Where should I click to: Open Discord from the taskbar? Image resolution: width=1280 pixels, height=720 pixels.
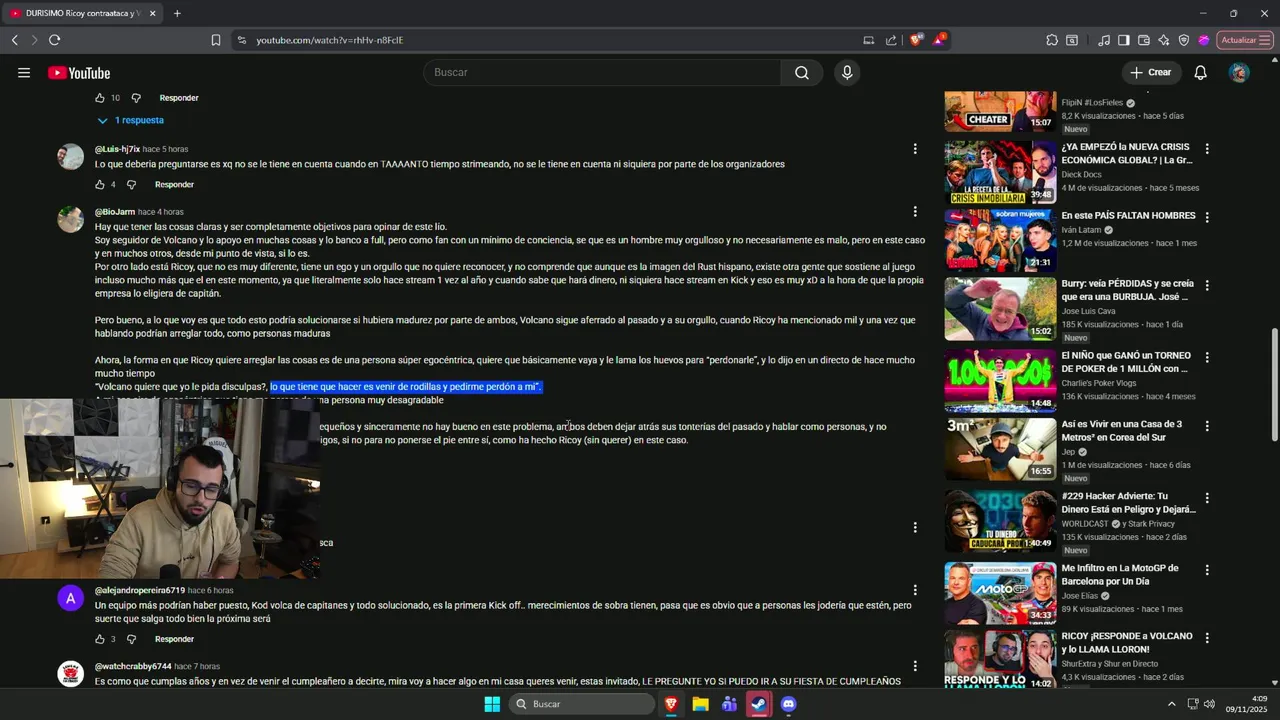click(788, 704)
